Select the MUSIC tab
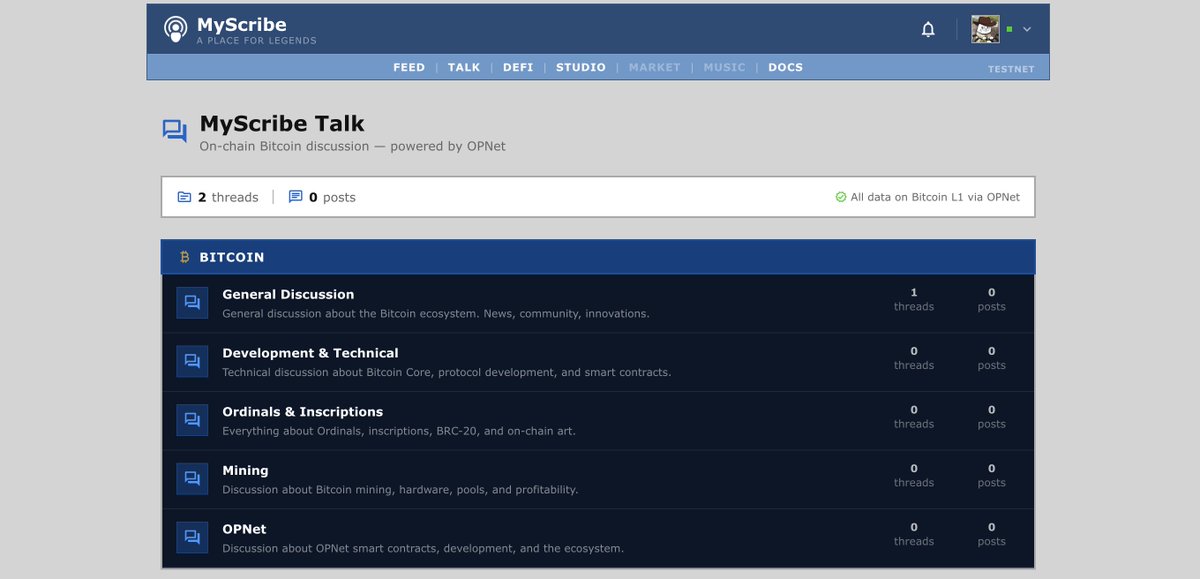This screenshot has height=579, width=1200. [x=724, y=67]
